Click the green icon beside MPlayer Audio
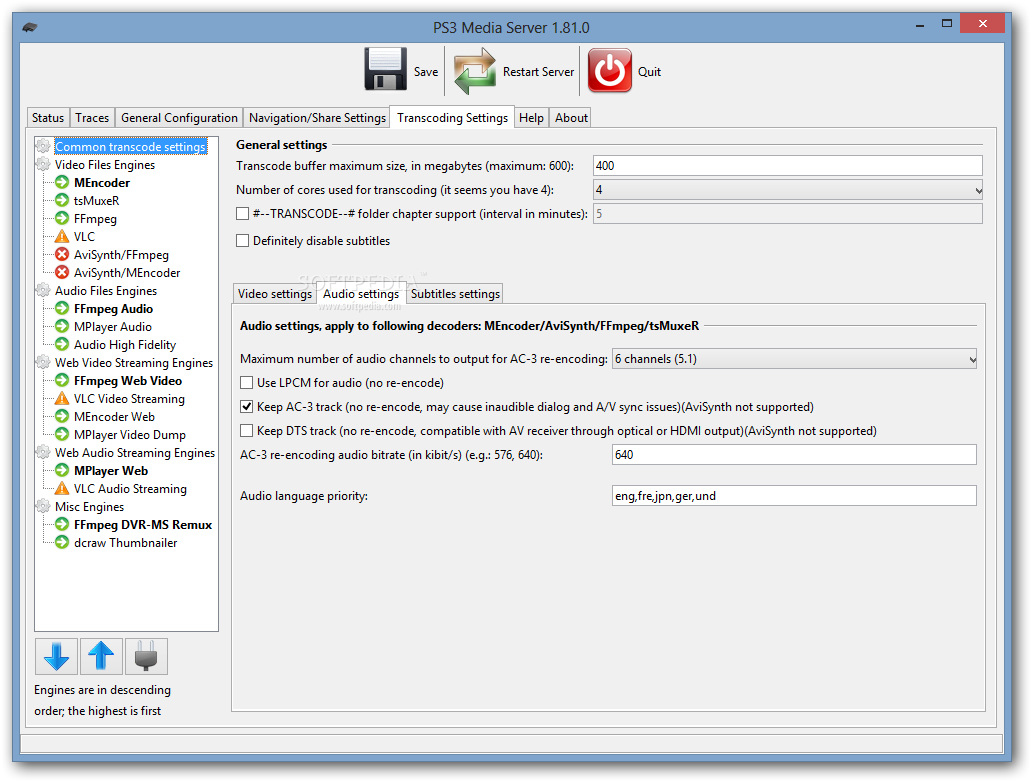 click(62, 326)
